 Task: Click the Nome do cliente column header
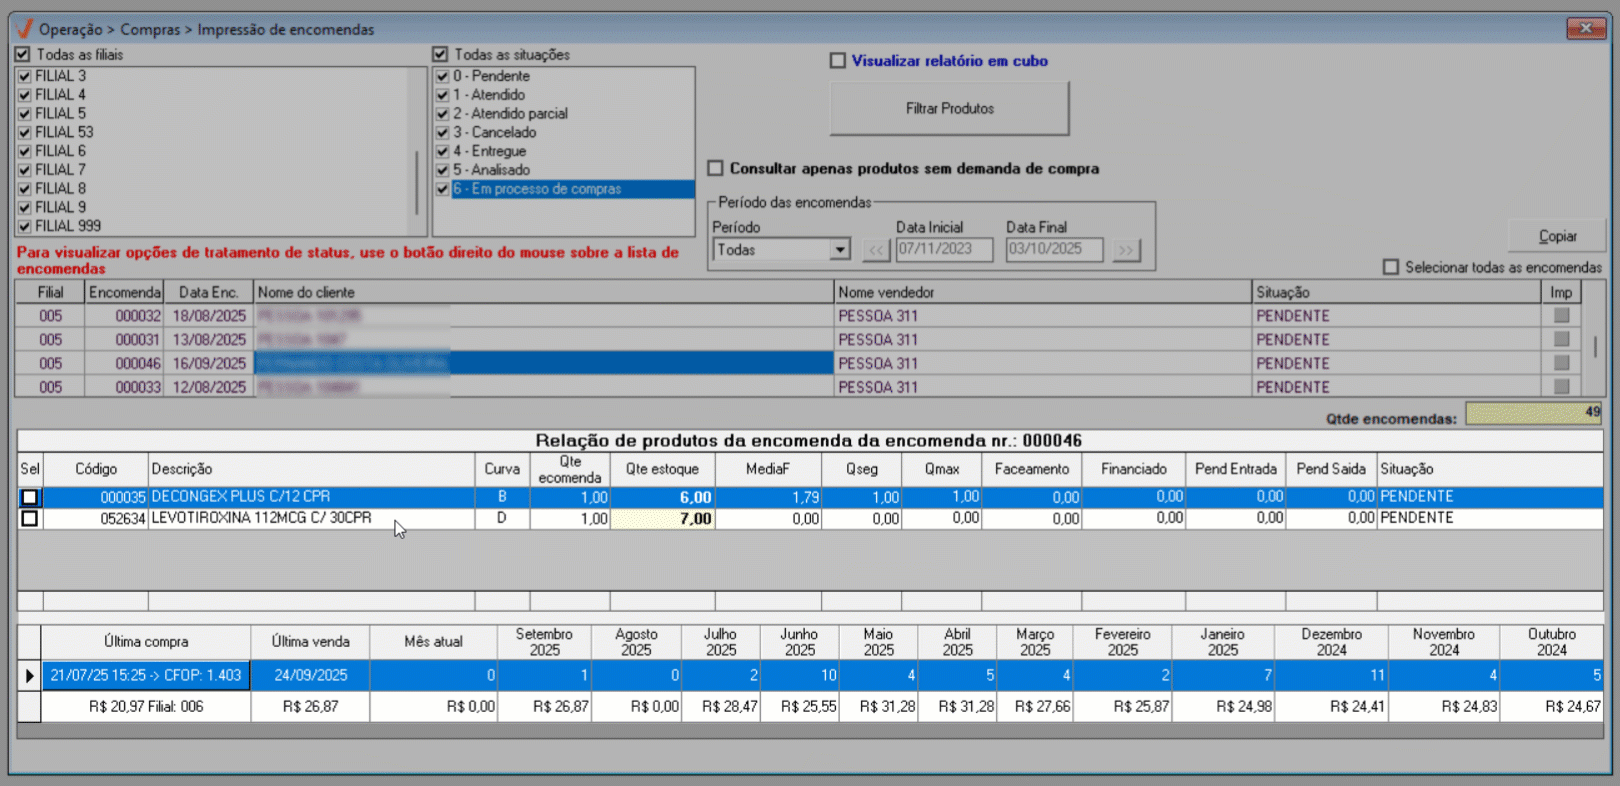(543, 292)
